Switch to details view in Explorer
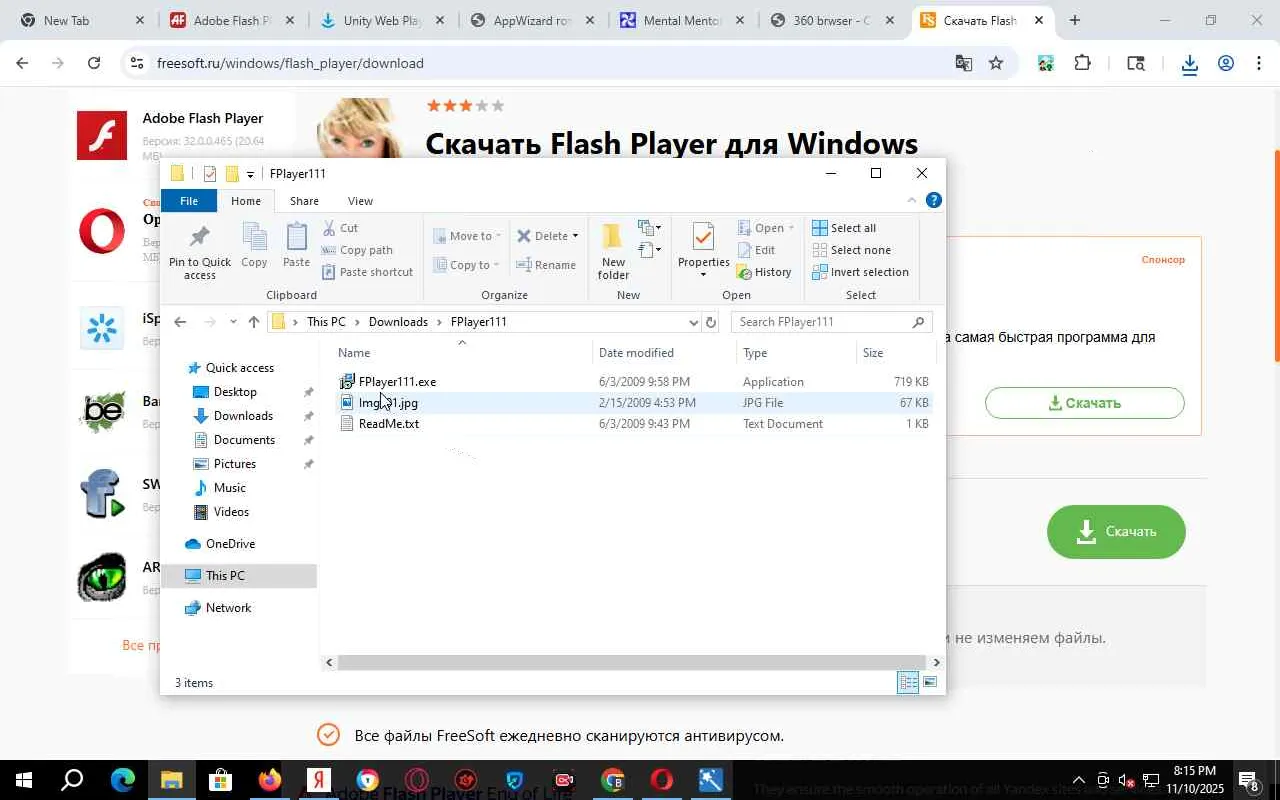 [908, 683]
